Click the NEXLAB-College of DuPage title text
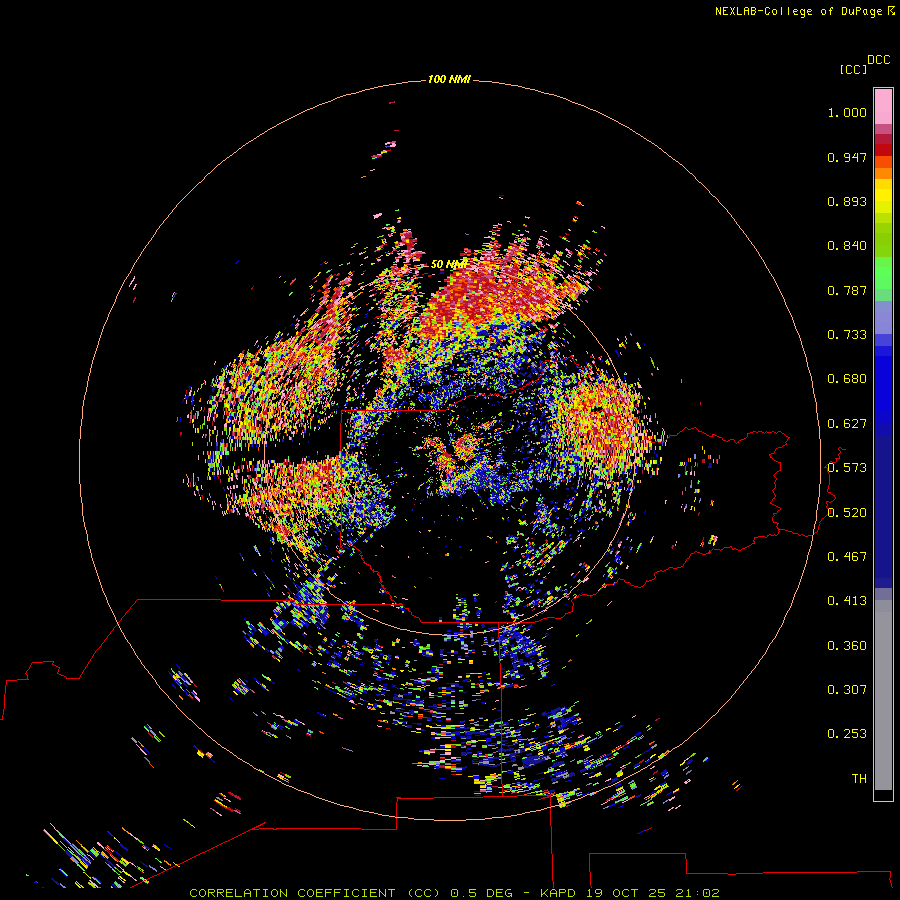 coord(798,11)
